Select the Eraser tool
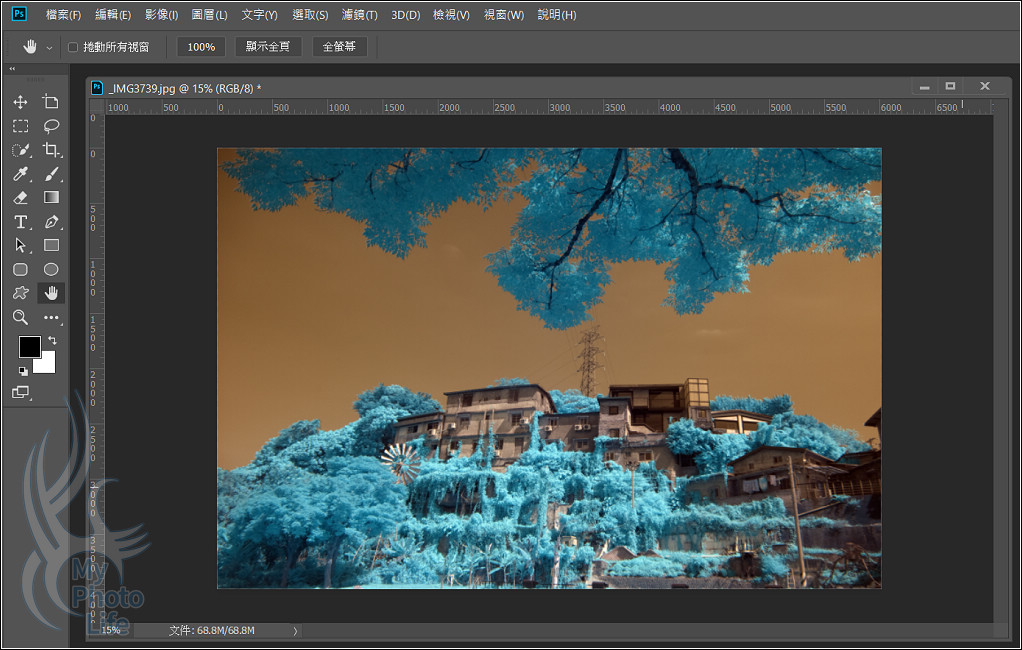Viewport: 1022px width, 650px height. coord(20,198)
